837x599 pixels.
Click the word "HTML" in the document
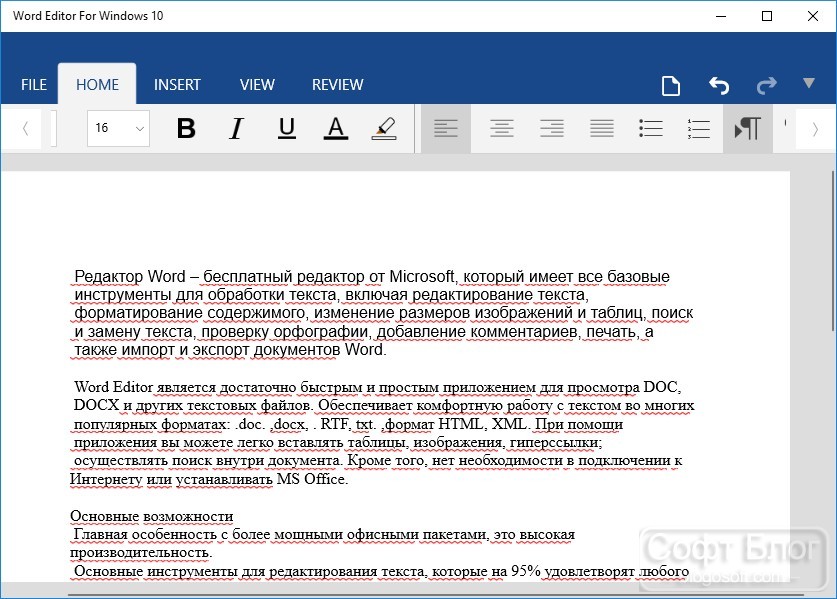click(x=461, y=424)
